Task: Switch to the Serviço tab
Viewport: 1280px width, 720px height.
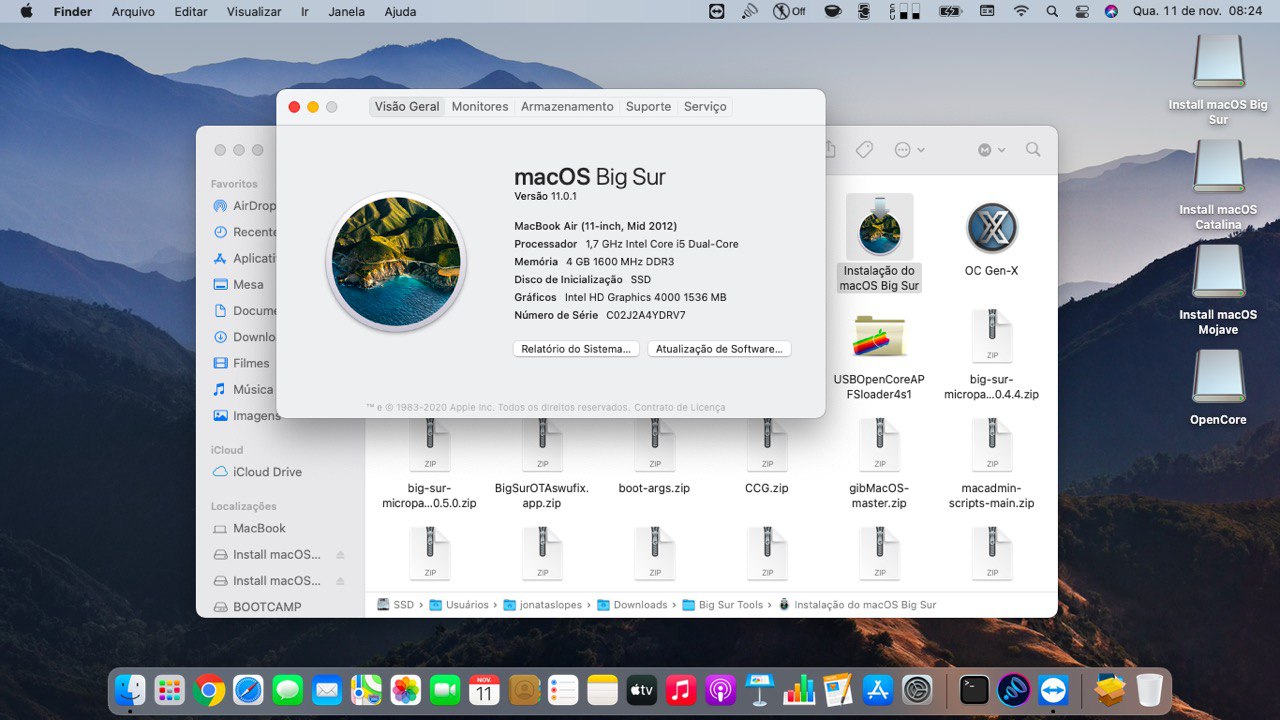Action: (705, 107)
